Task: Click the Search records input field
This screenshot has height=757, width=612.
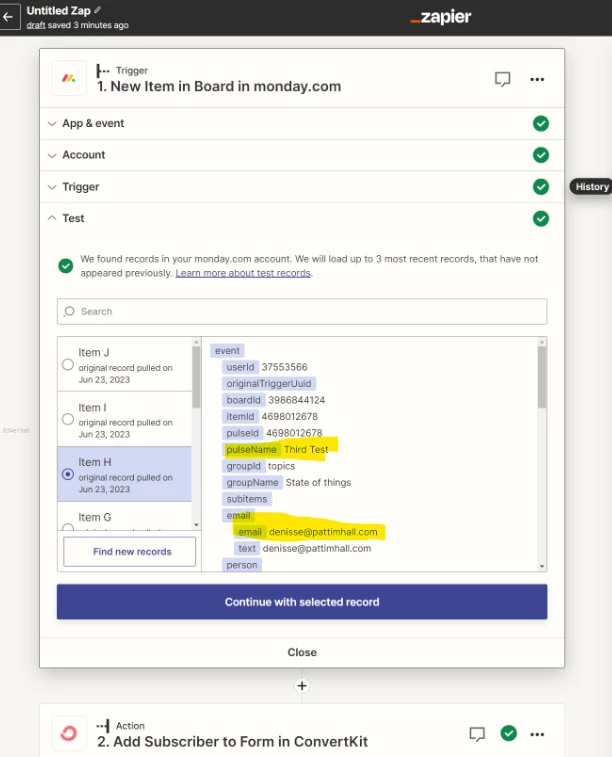Action: pyautogui.click(x=302, y=311)
